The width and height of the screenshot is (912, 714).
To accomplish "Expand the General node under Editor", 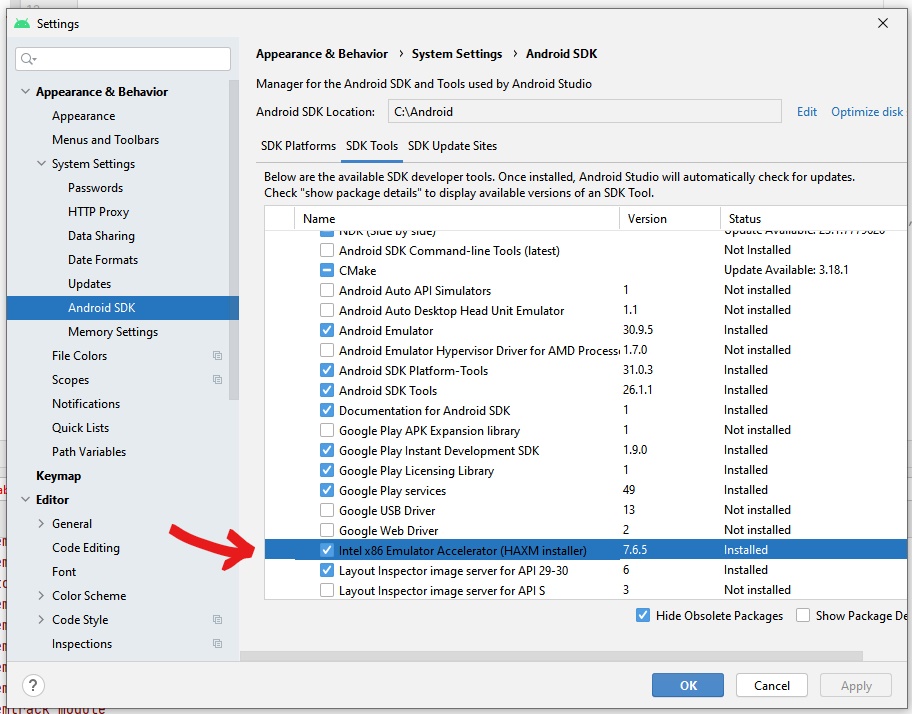I will [41, 523].
